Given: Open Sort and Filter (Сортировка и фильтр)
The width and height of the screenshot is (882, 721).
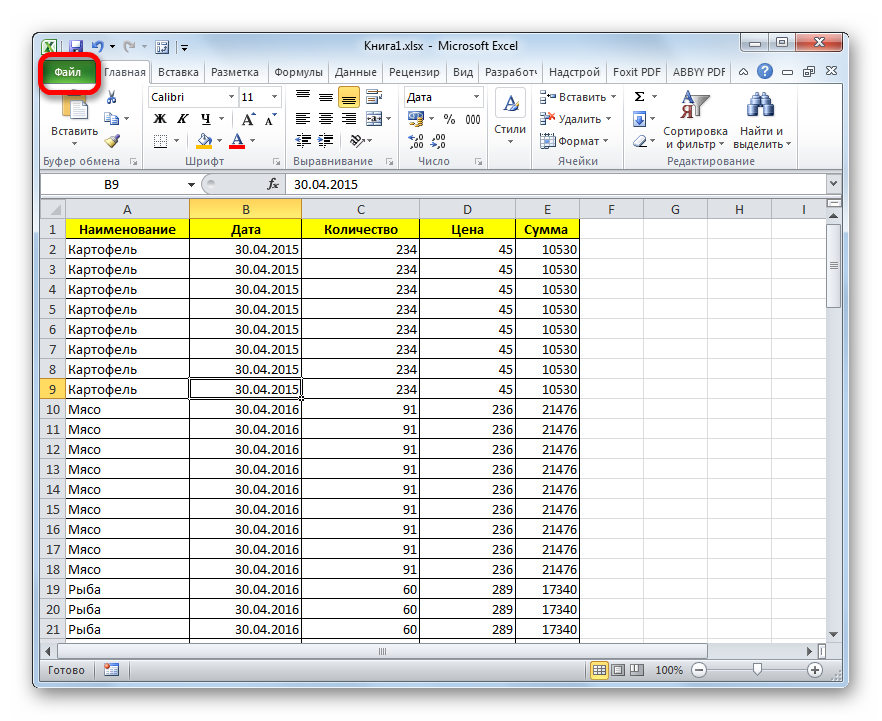Looking at the screenshot, I should click(695, 120).
